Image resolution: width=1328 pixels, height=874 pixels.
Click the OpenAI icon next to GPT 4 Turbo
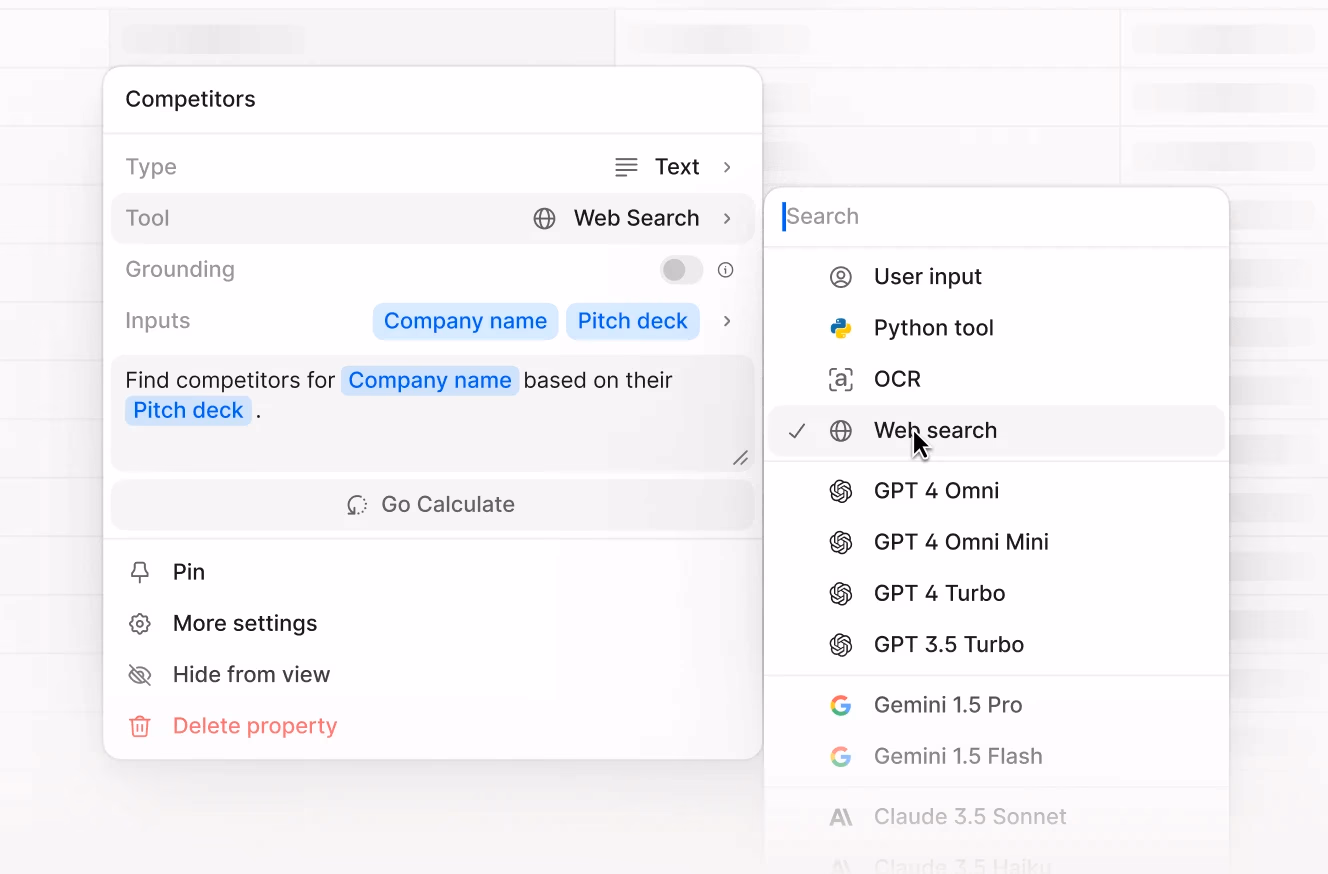[841, 594]
